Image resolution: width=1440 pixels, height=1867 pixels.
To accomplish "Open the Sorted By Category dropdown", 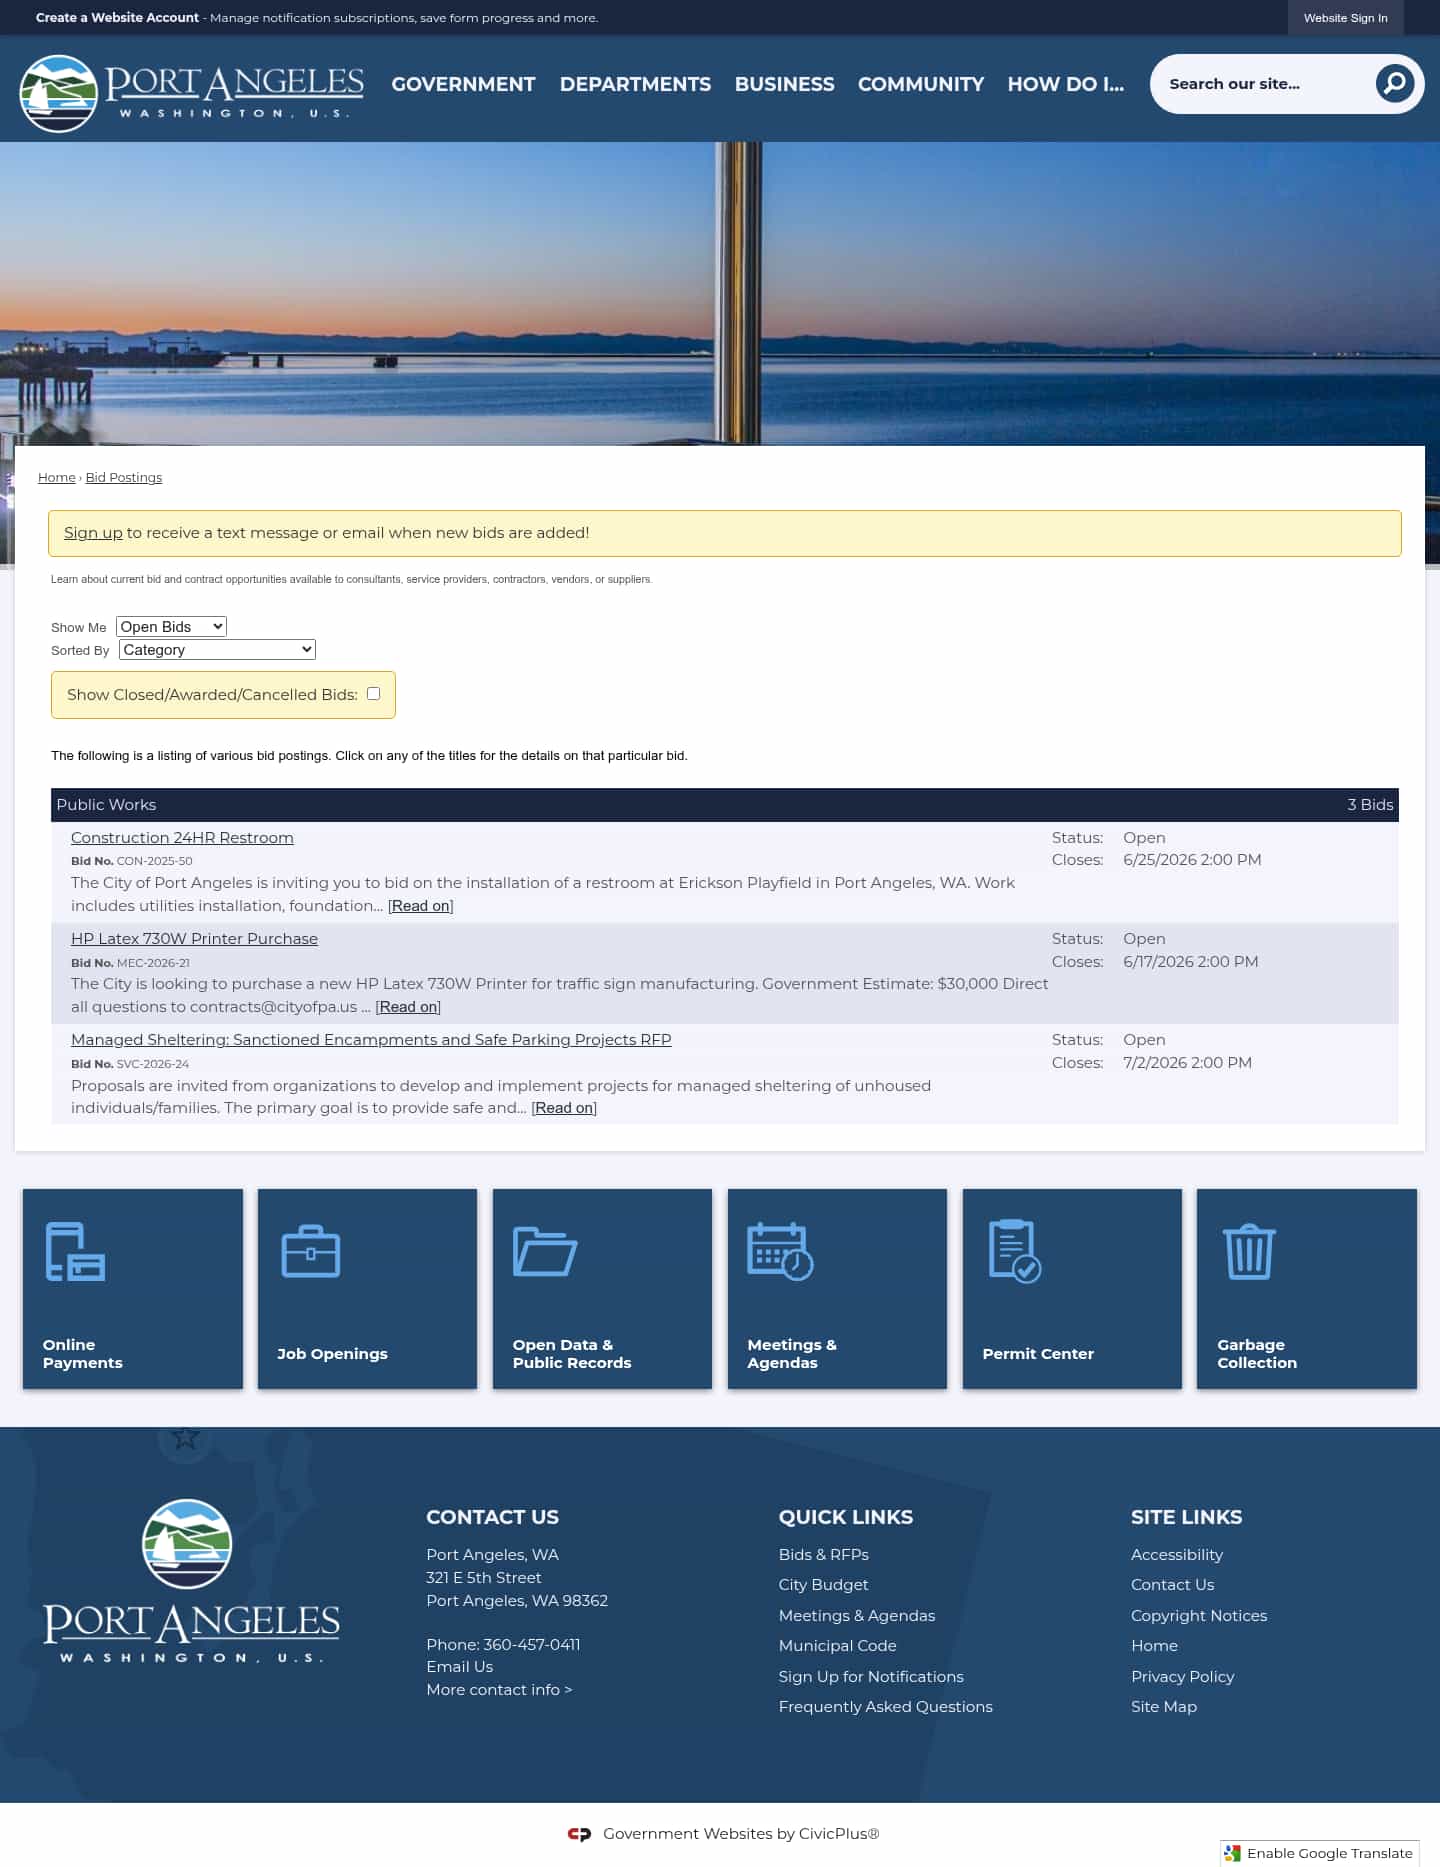I will point(217,650).
